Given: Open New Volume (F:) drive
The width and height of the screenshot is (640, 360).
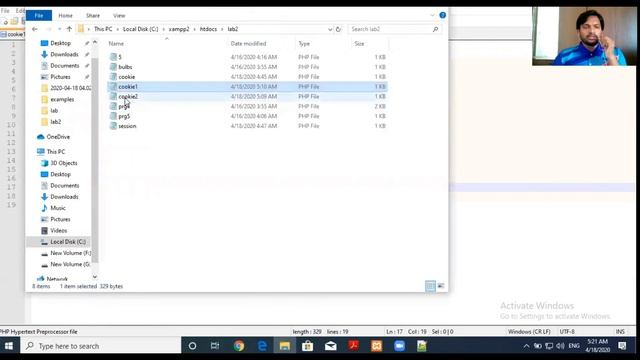Looking at the screenshot, I should [70, 253].
